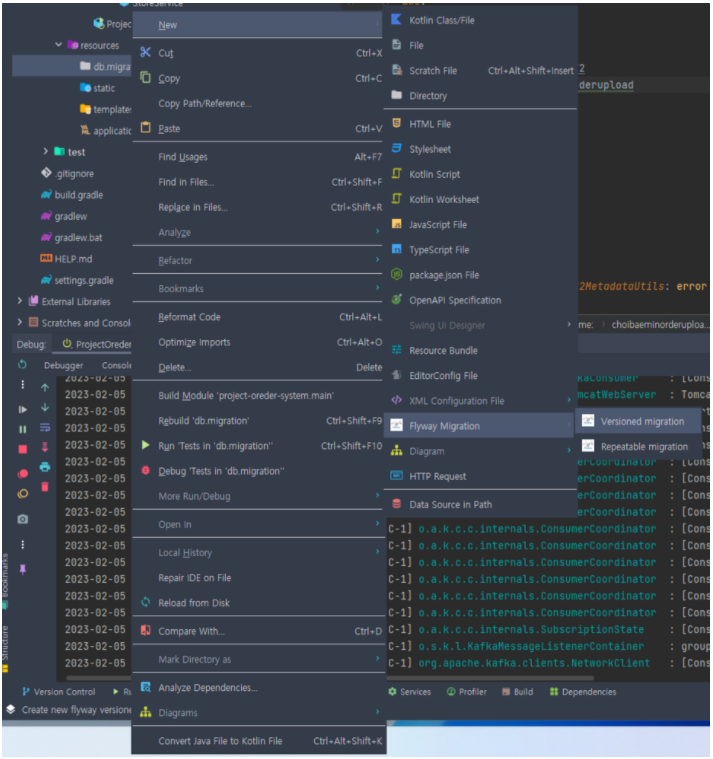Click the Compare With icon

(x=145, y=630)
